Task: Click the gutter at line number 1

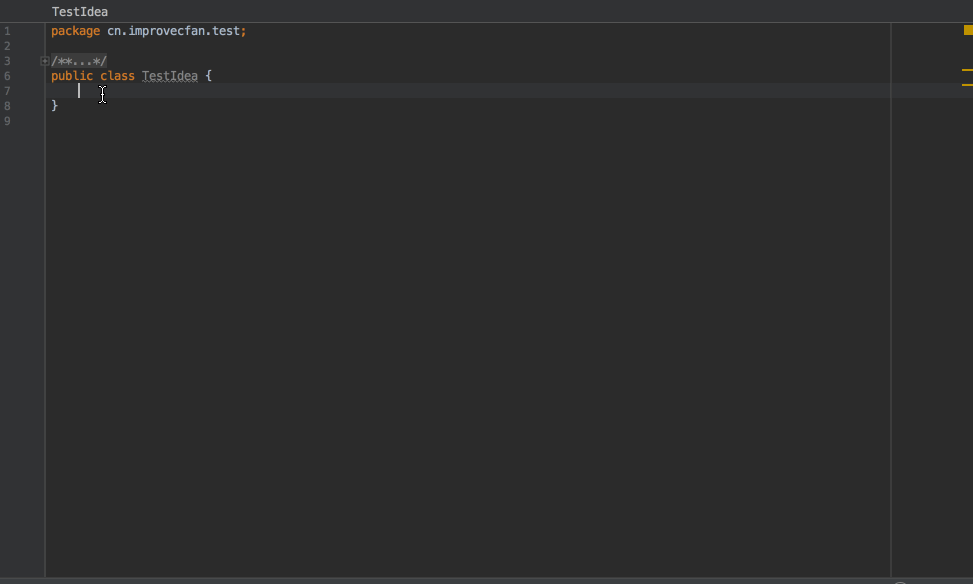Action: (7, 31)
